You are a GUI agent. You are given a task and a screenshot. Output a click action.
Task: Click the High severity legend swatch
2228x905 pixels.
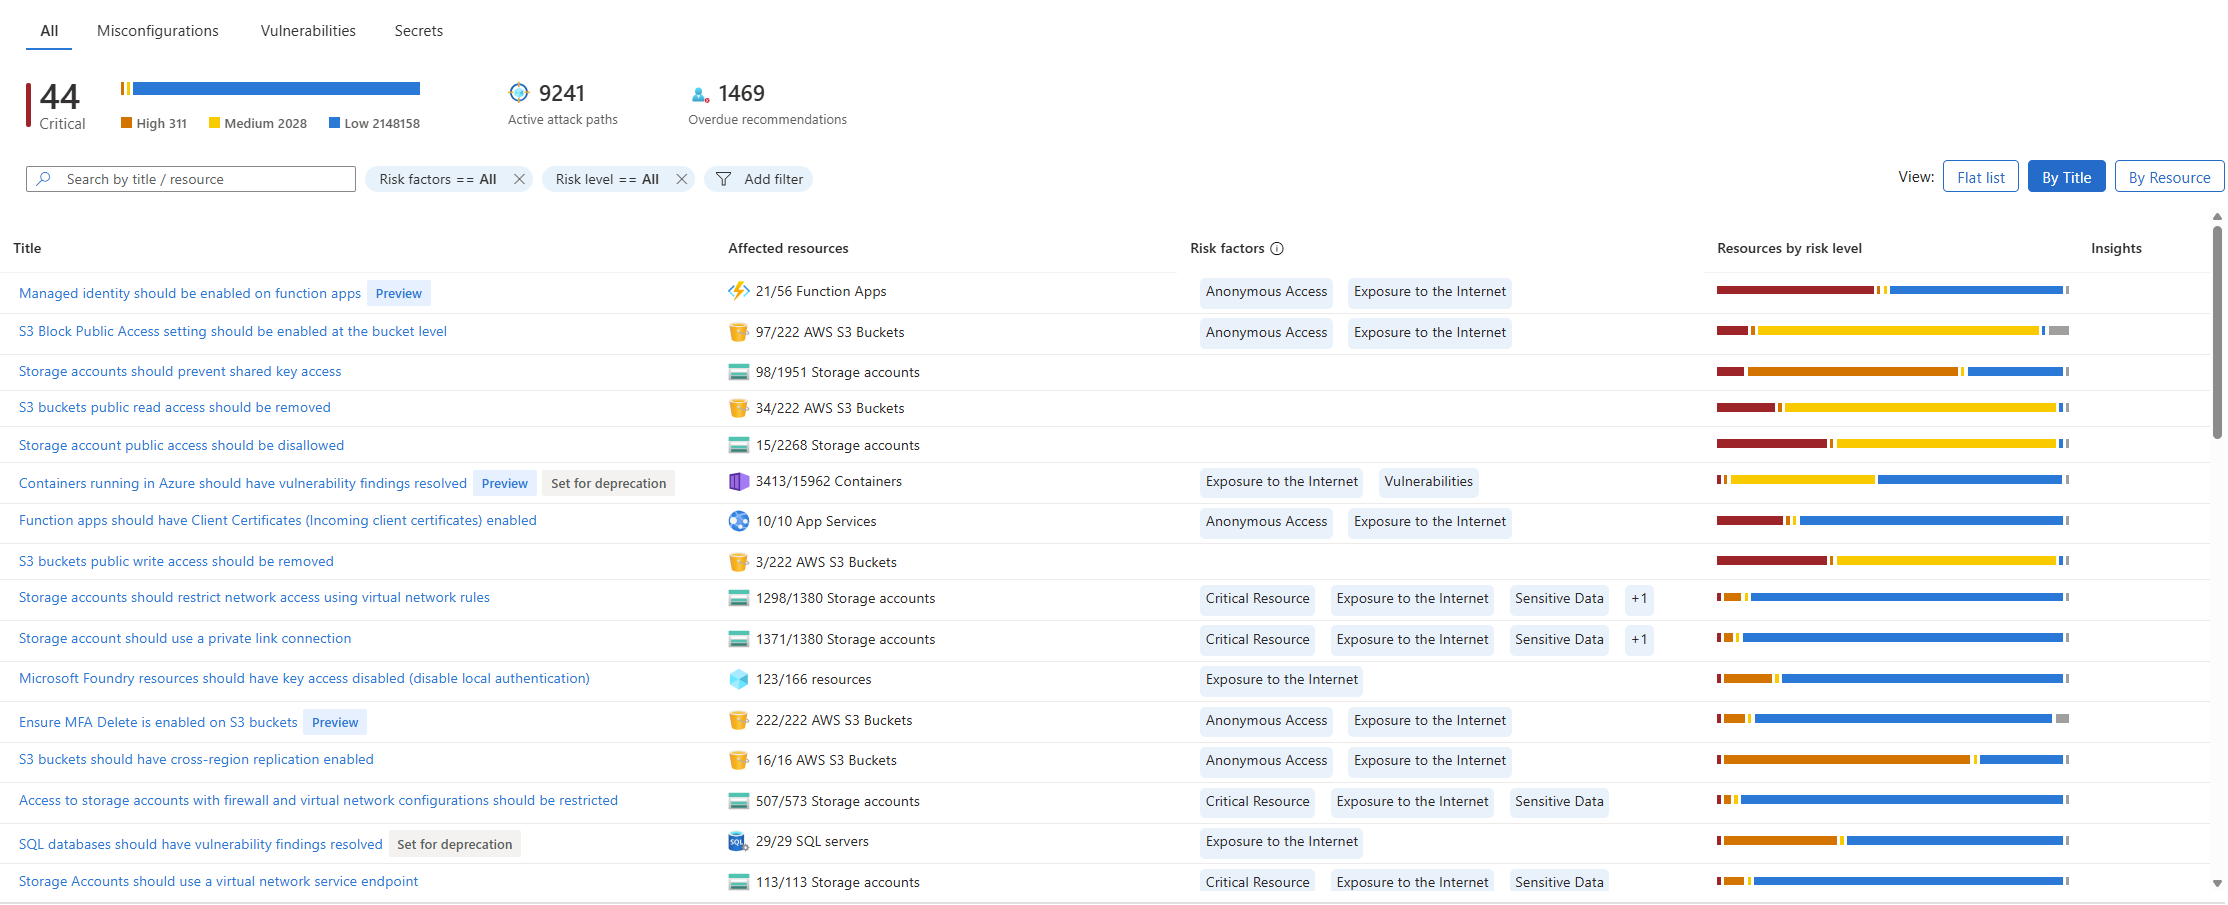(126, 123)
